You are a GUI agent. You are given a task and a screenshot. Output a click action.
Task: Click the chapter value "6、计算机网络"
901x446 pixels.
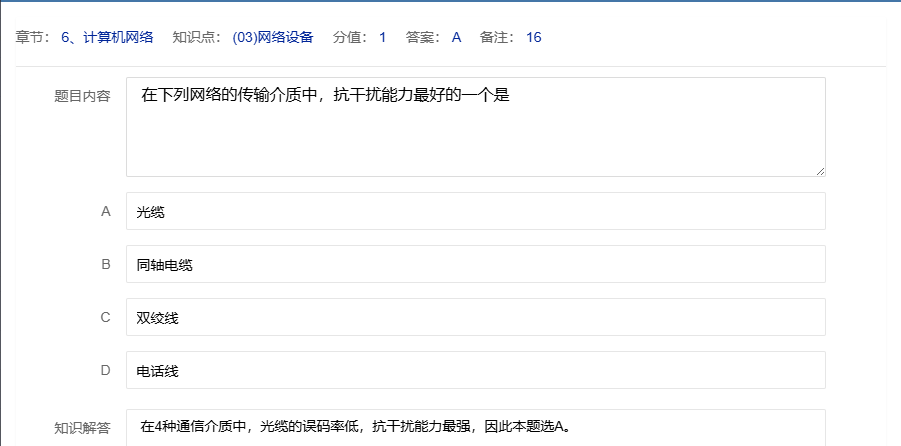pyautogui.click(x=107, y=37)
